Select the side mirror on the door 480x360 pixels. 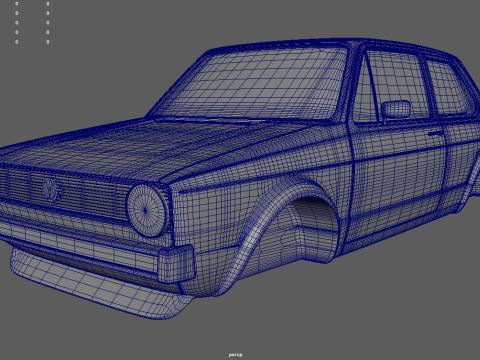click(x=396, y=110)
